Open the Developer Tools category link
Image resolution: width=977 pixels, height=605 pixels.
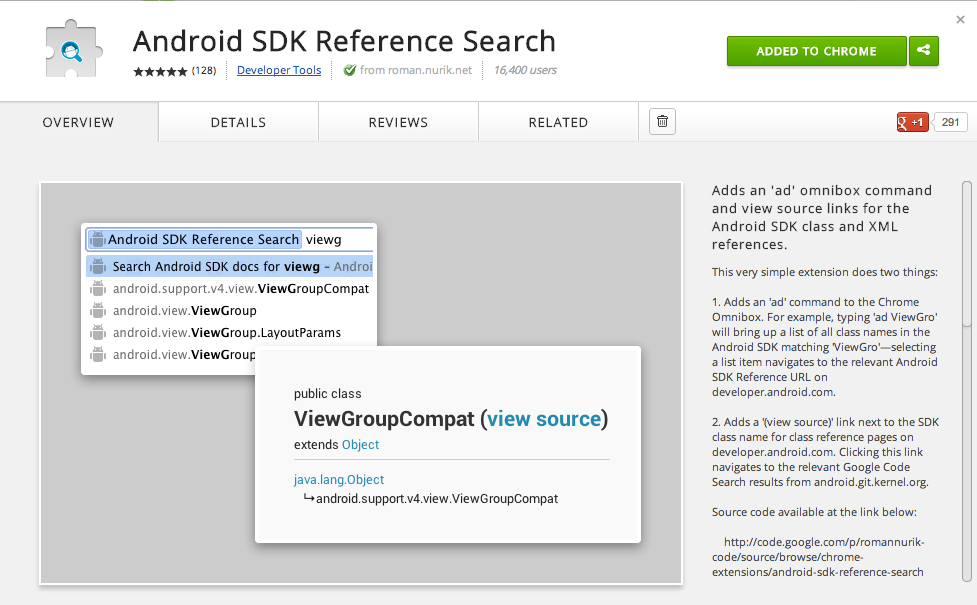tap(278, 70)
